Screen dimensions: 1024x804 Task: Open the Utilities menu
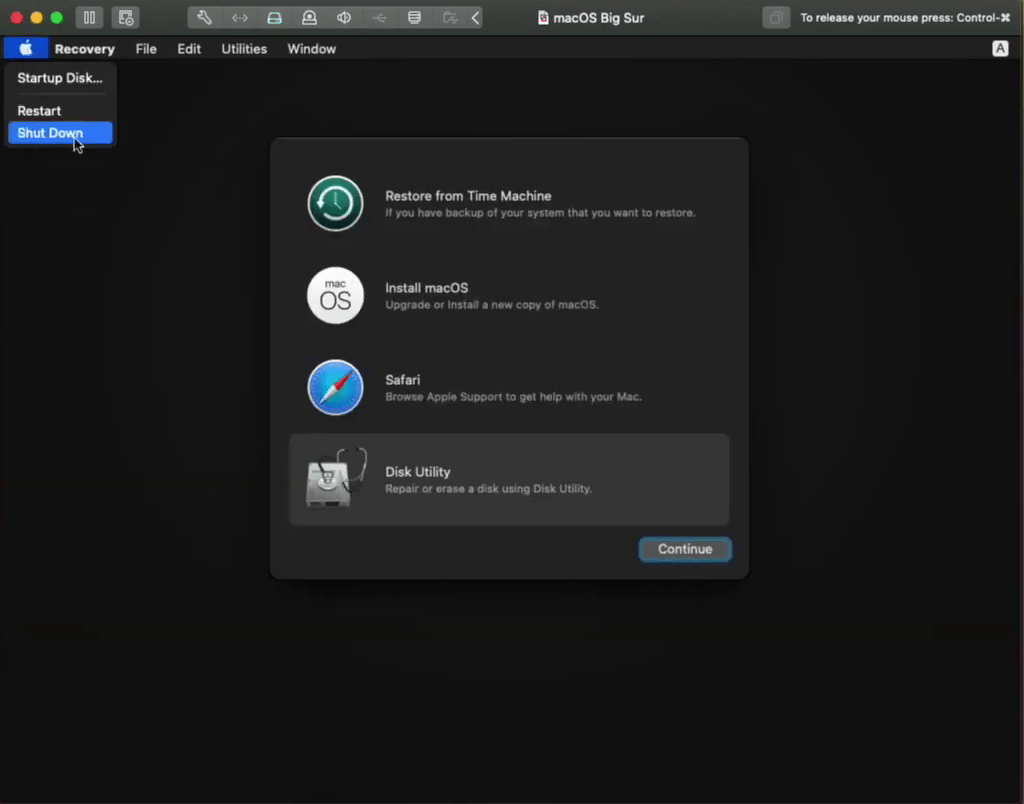(x=244, y=49)
